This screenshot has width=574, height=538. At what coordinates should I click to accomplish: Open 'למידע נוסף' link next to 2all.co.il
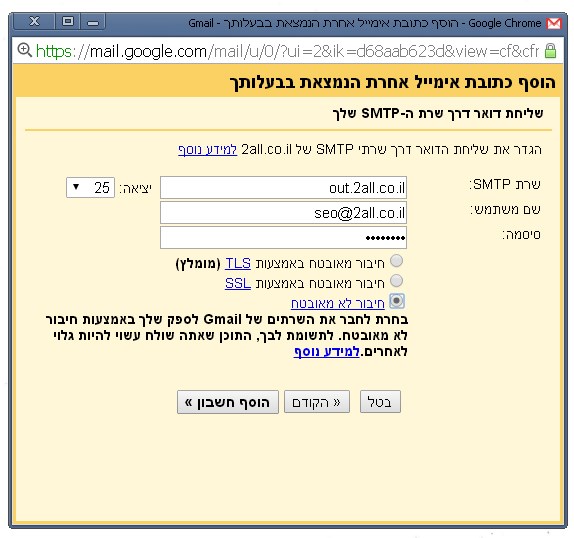click(x=208, y=149)
